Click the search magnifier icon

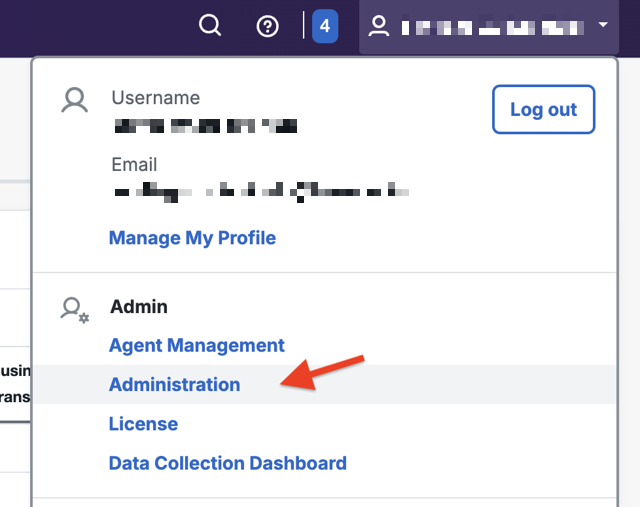pyautogui.click(x=210, y=26)
